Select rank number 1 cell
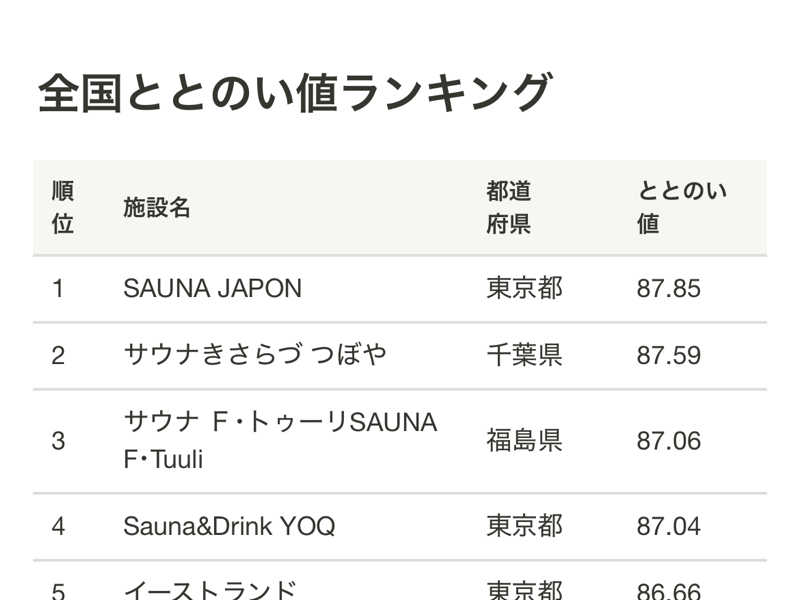This screenshot has height=600, width=800. pos(58,289)
